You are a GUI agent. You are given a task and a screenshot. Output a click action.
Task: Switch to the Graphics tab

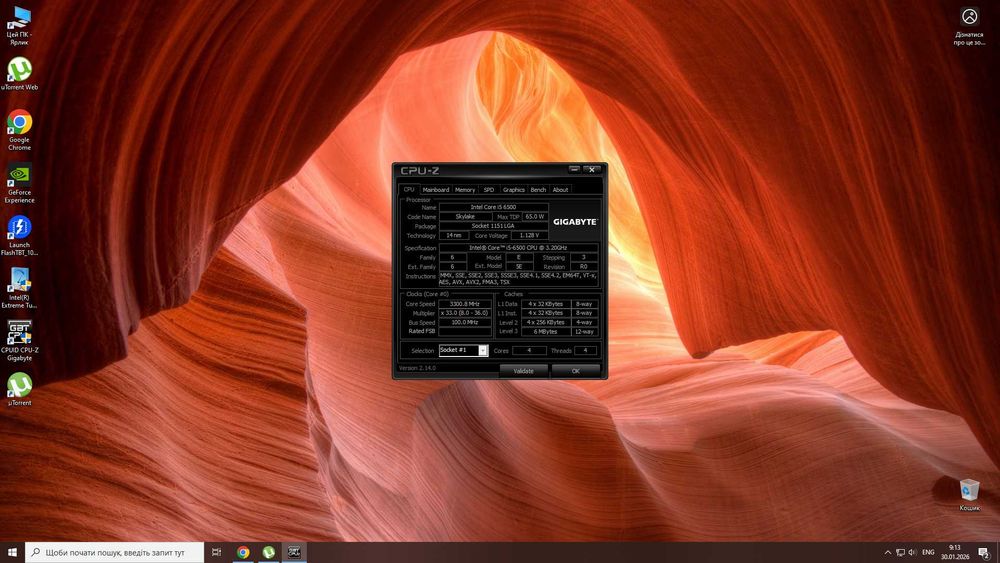[514, 189]
